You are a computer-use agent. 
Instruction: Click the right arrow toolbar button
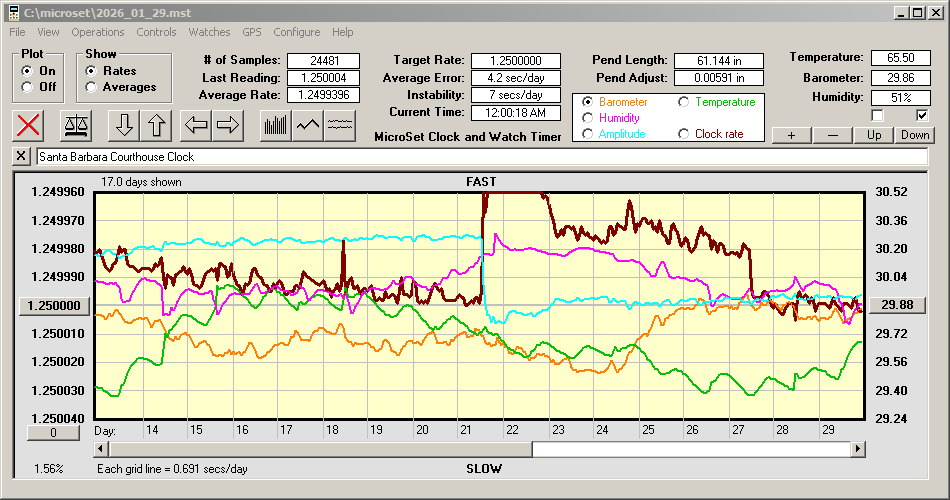[x=228, y=125]
